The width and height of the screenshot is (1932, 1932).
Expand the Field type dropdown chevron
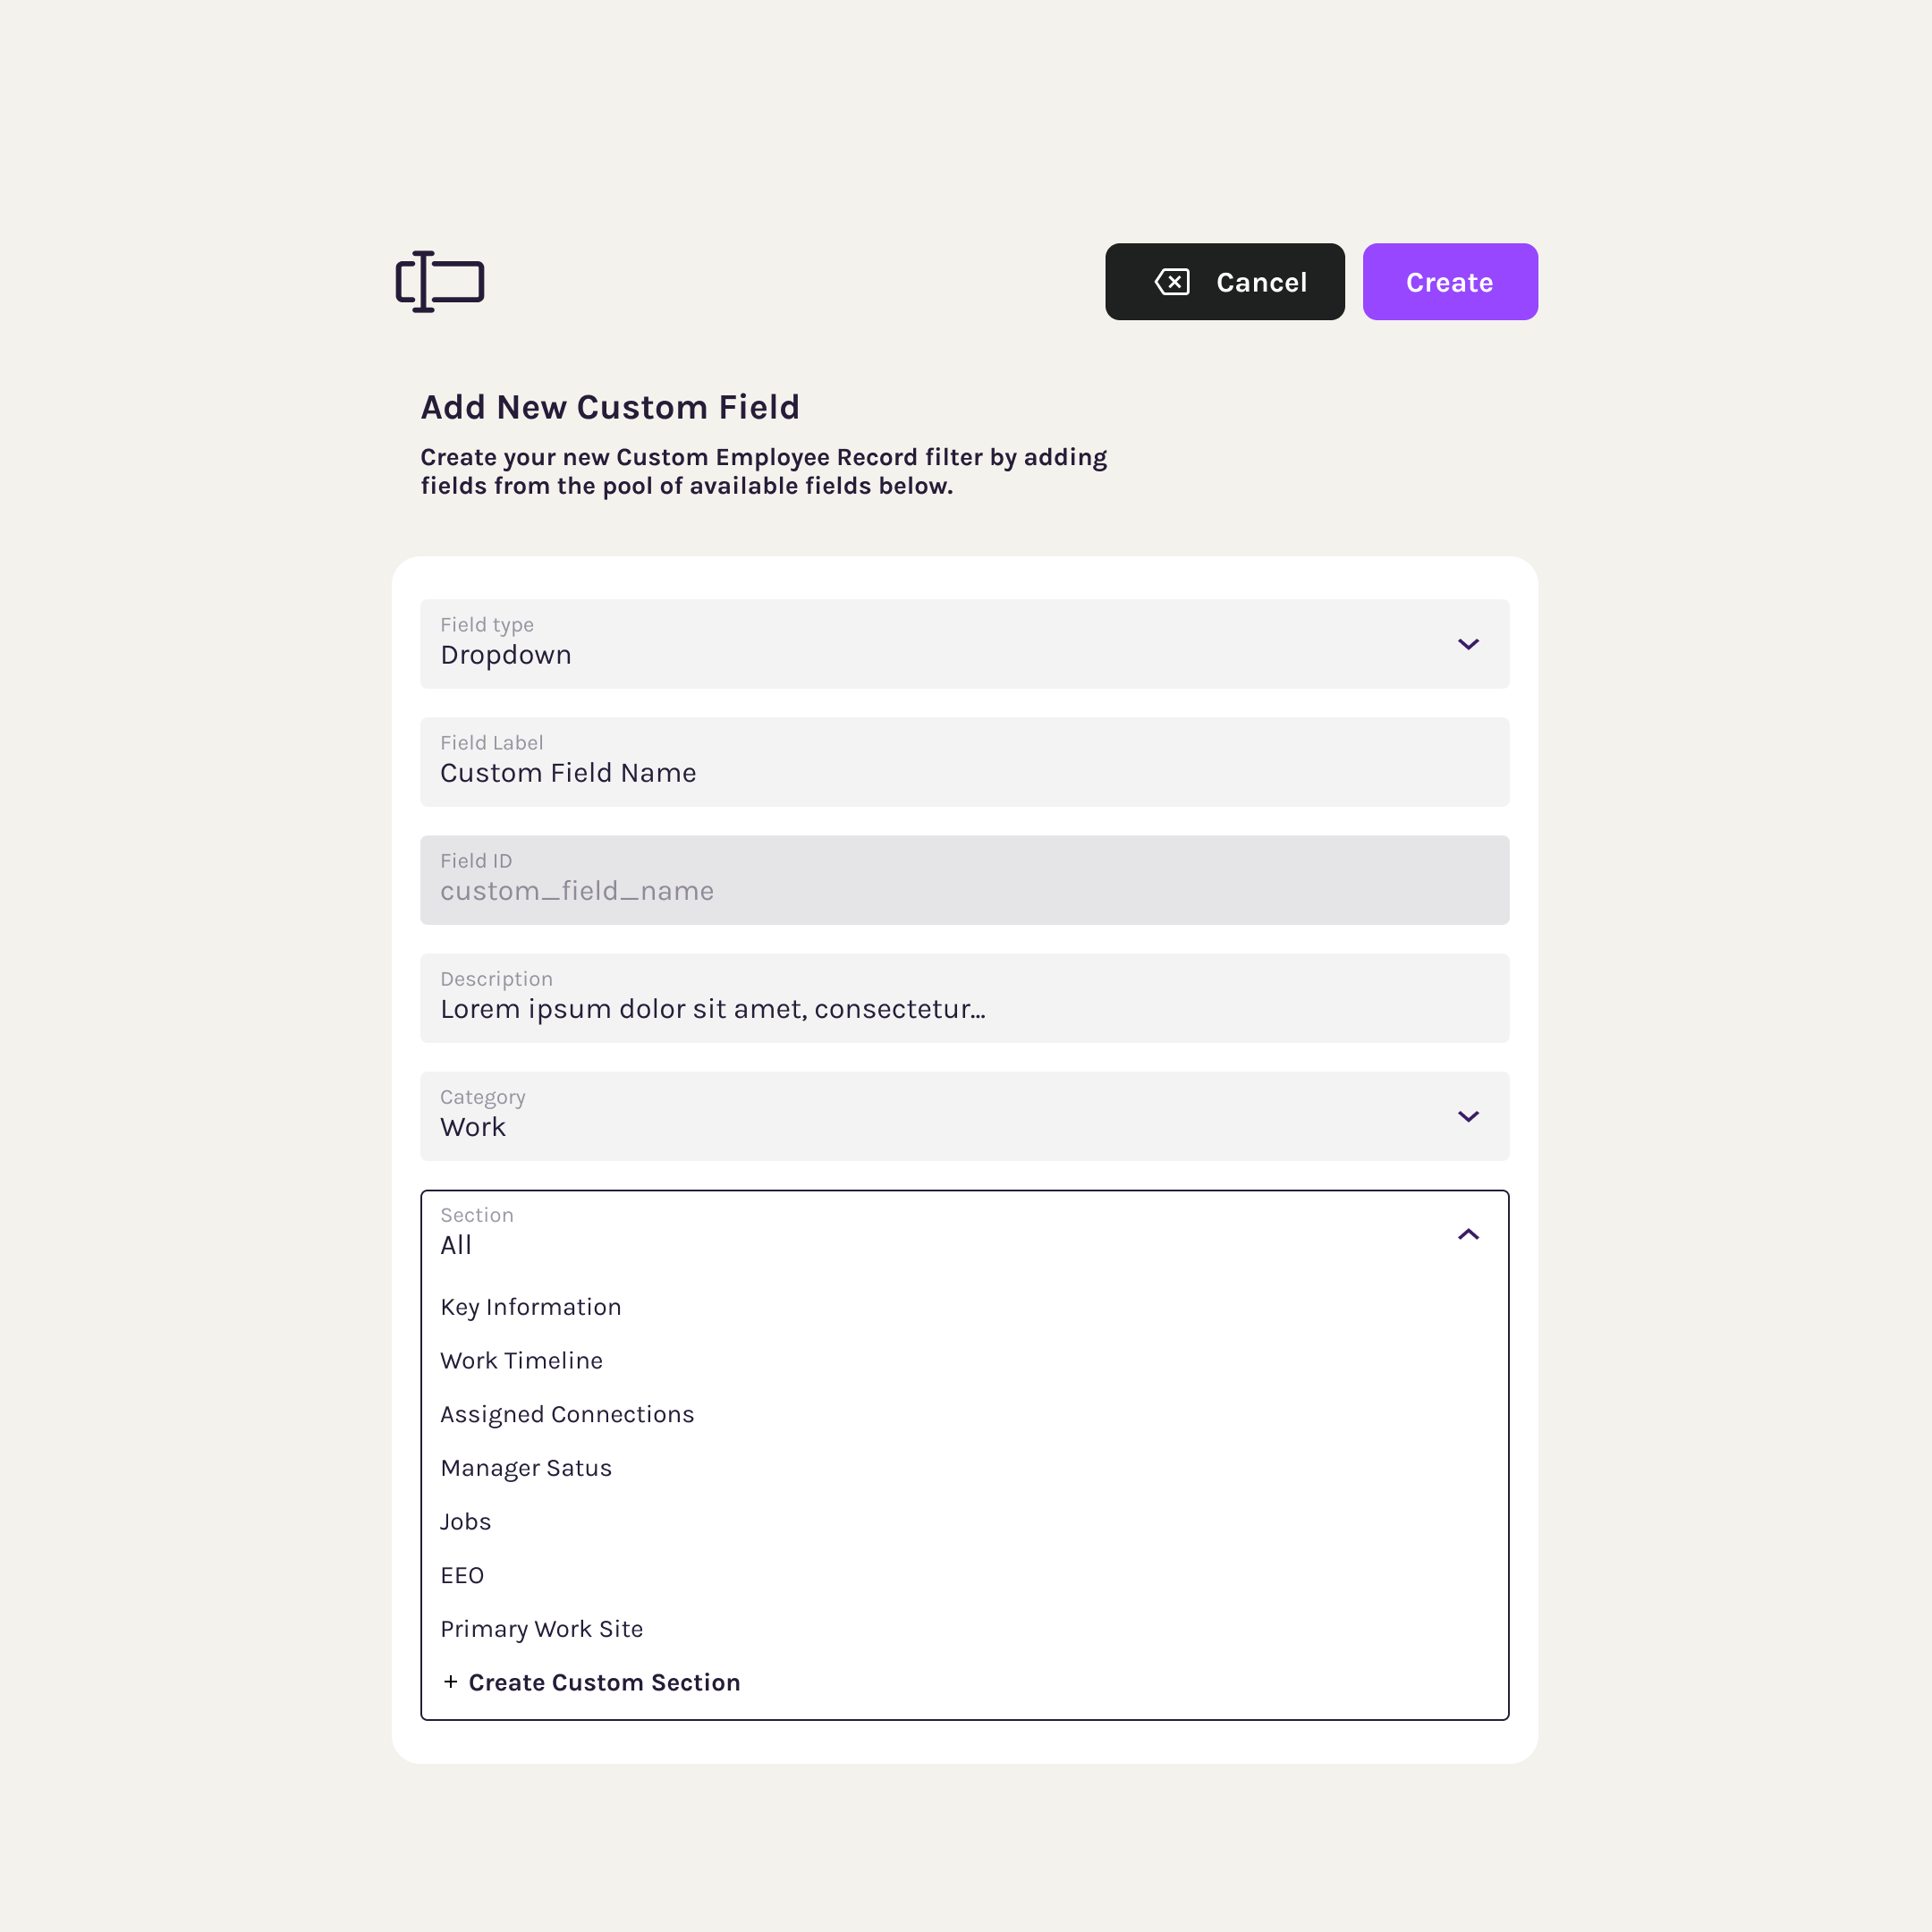pyautogui.click(x=1468, y=644)
